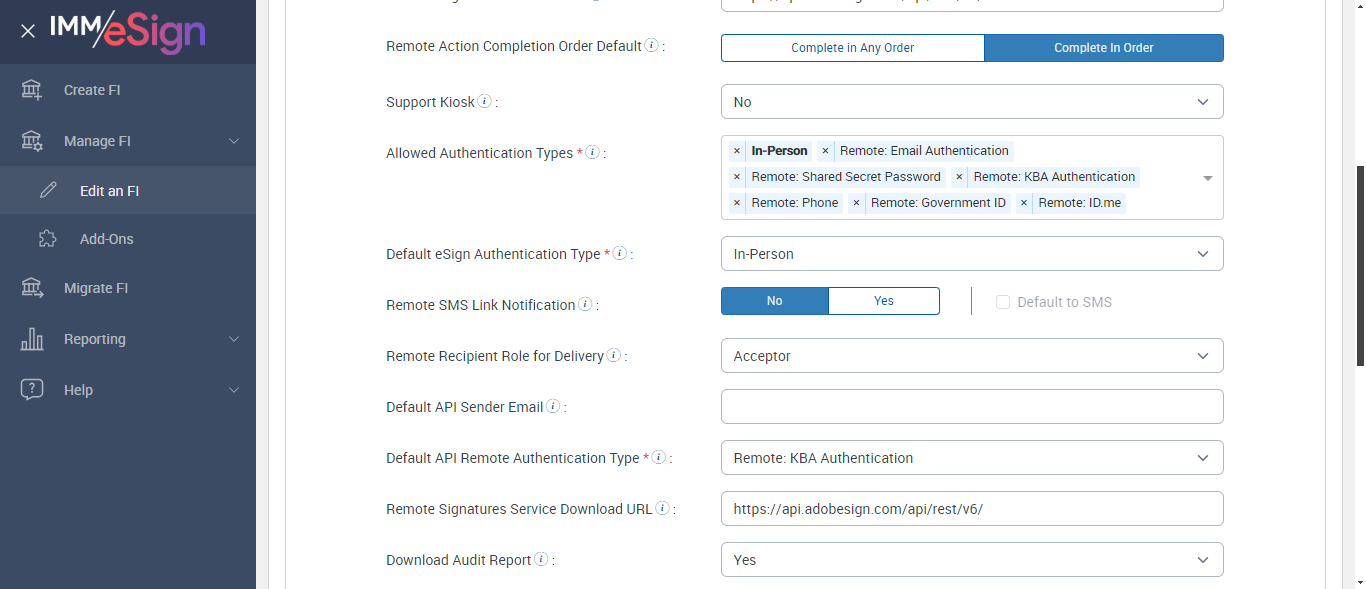Remove the Remote: Phone authentication tag

click(737, 203)
